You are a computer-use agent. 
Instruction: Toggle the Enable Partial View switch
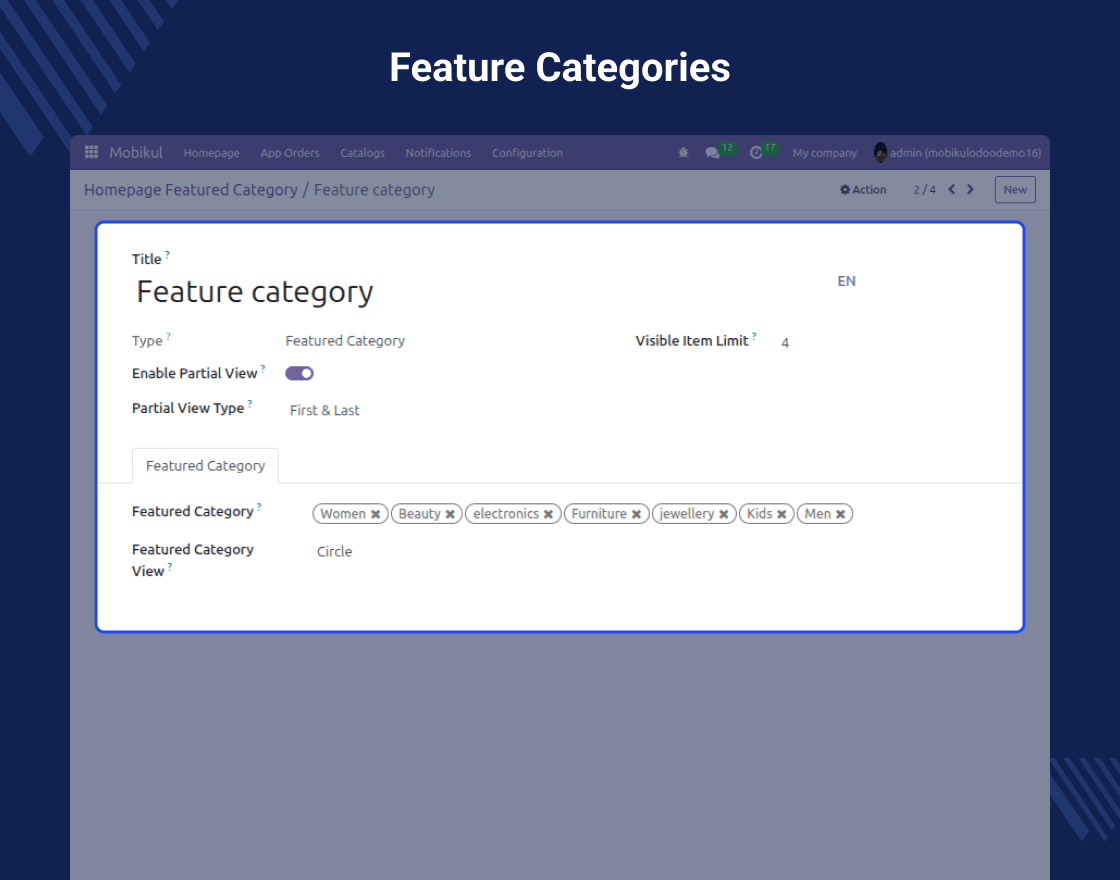(299, 373)
